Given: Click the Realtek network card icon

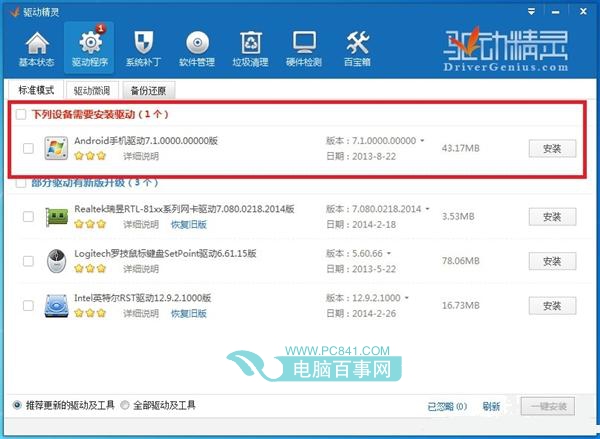Looking at the screenshot, I should tap(56, 217).
